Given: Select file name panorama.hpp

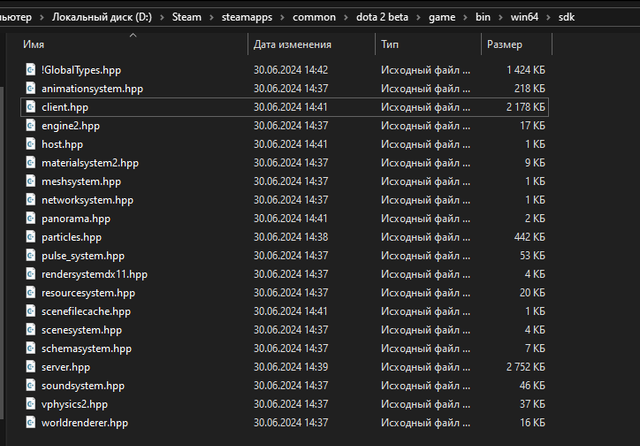Looking at the screenshot, I should 76,219.
